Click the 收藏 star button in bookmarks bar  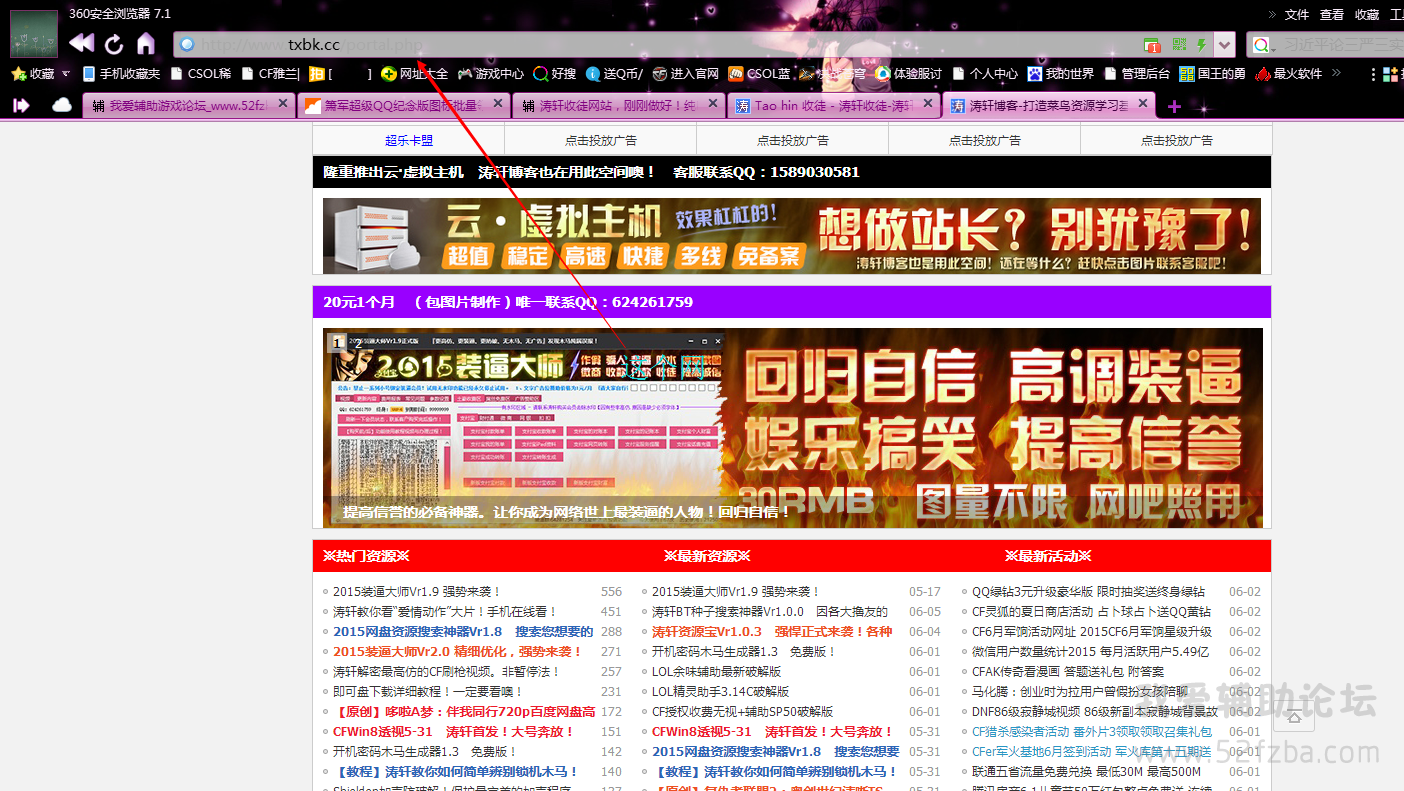[x=33, y=74]
